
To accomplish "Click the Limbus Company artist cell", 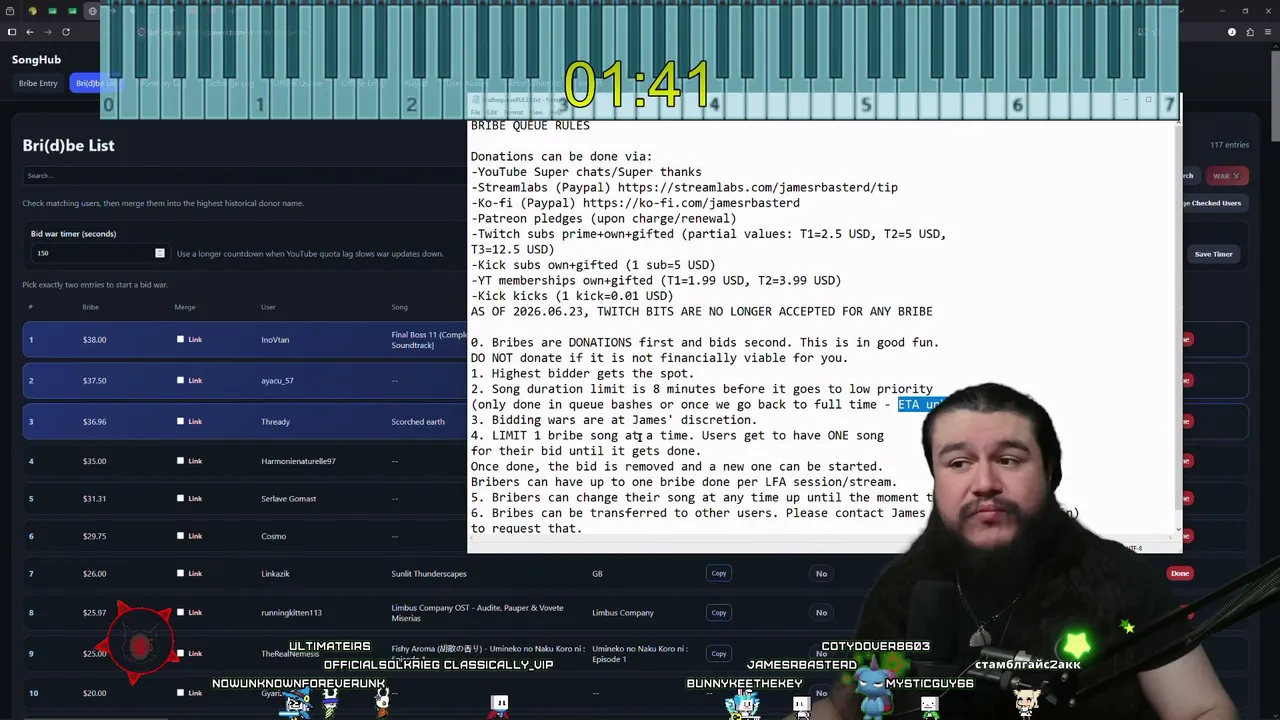I will (622, 612).
